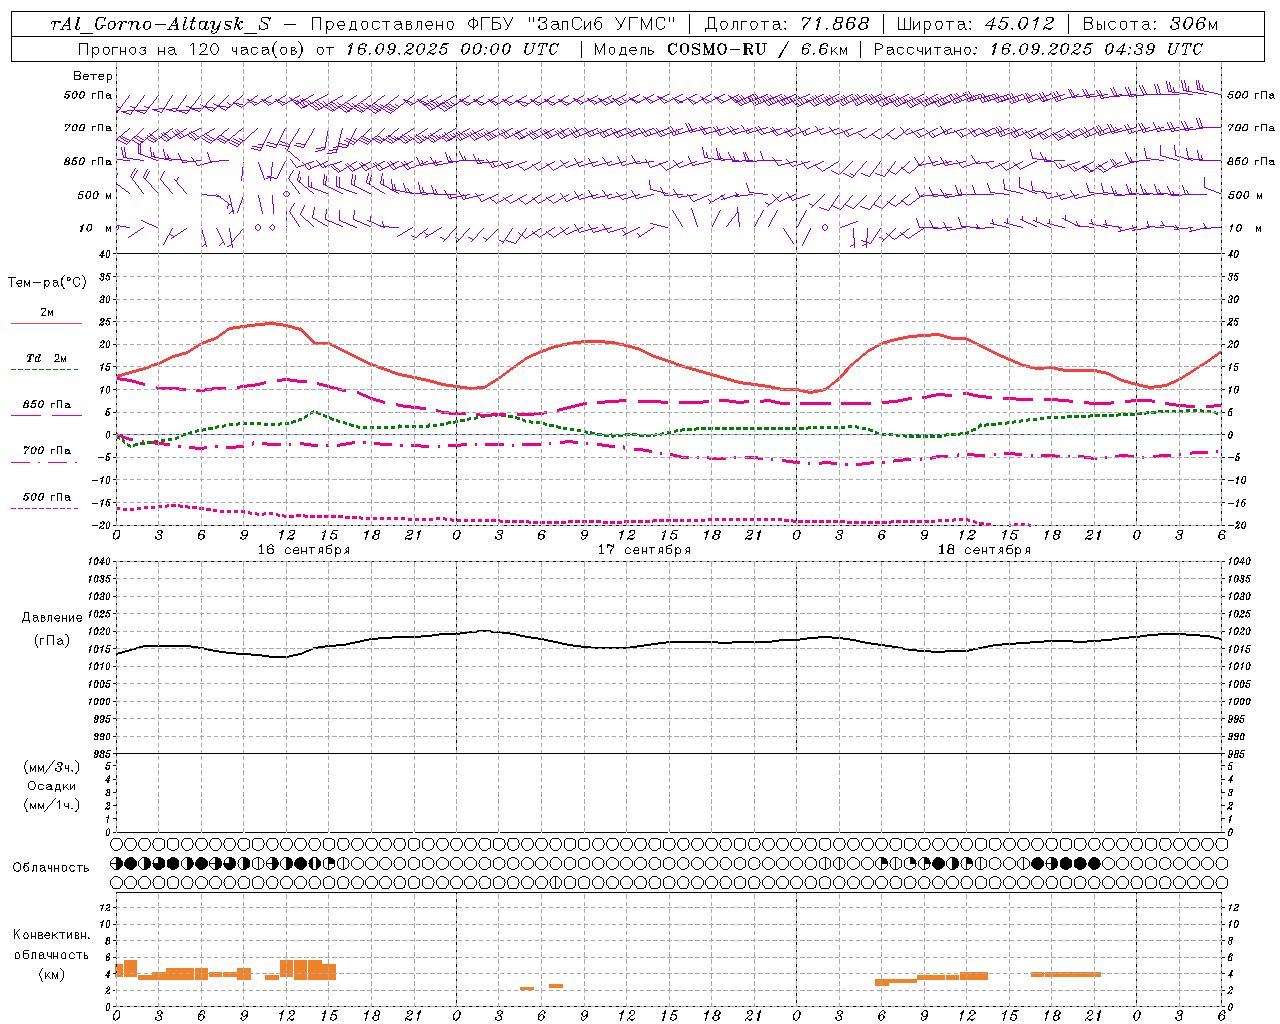Select the Долгота: 71.868 value

pos(787,24)
